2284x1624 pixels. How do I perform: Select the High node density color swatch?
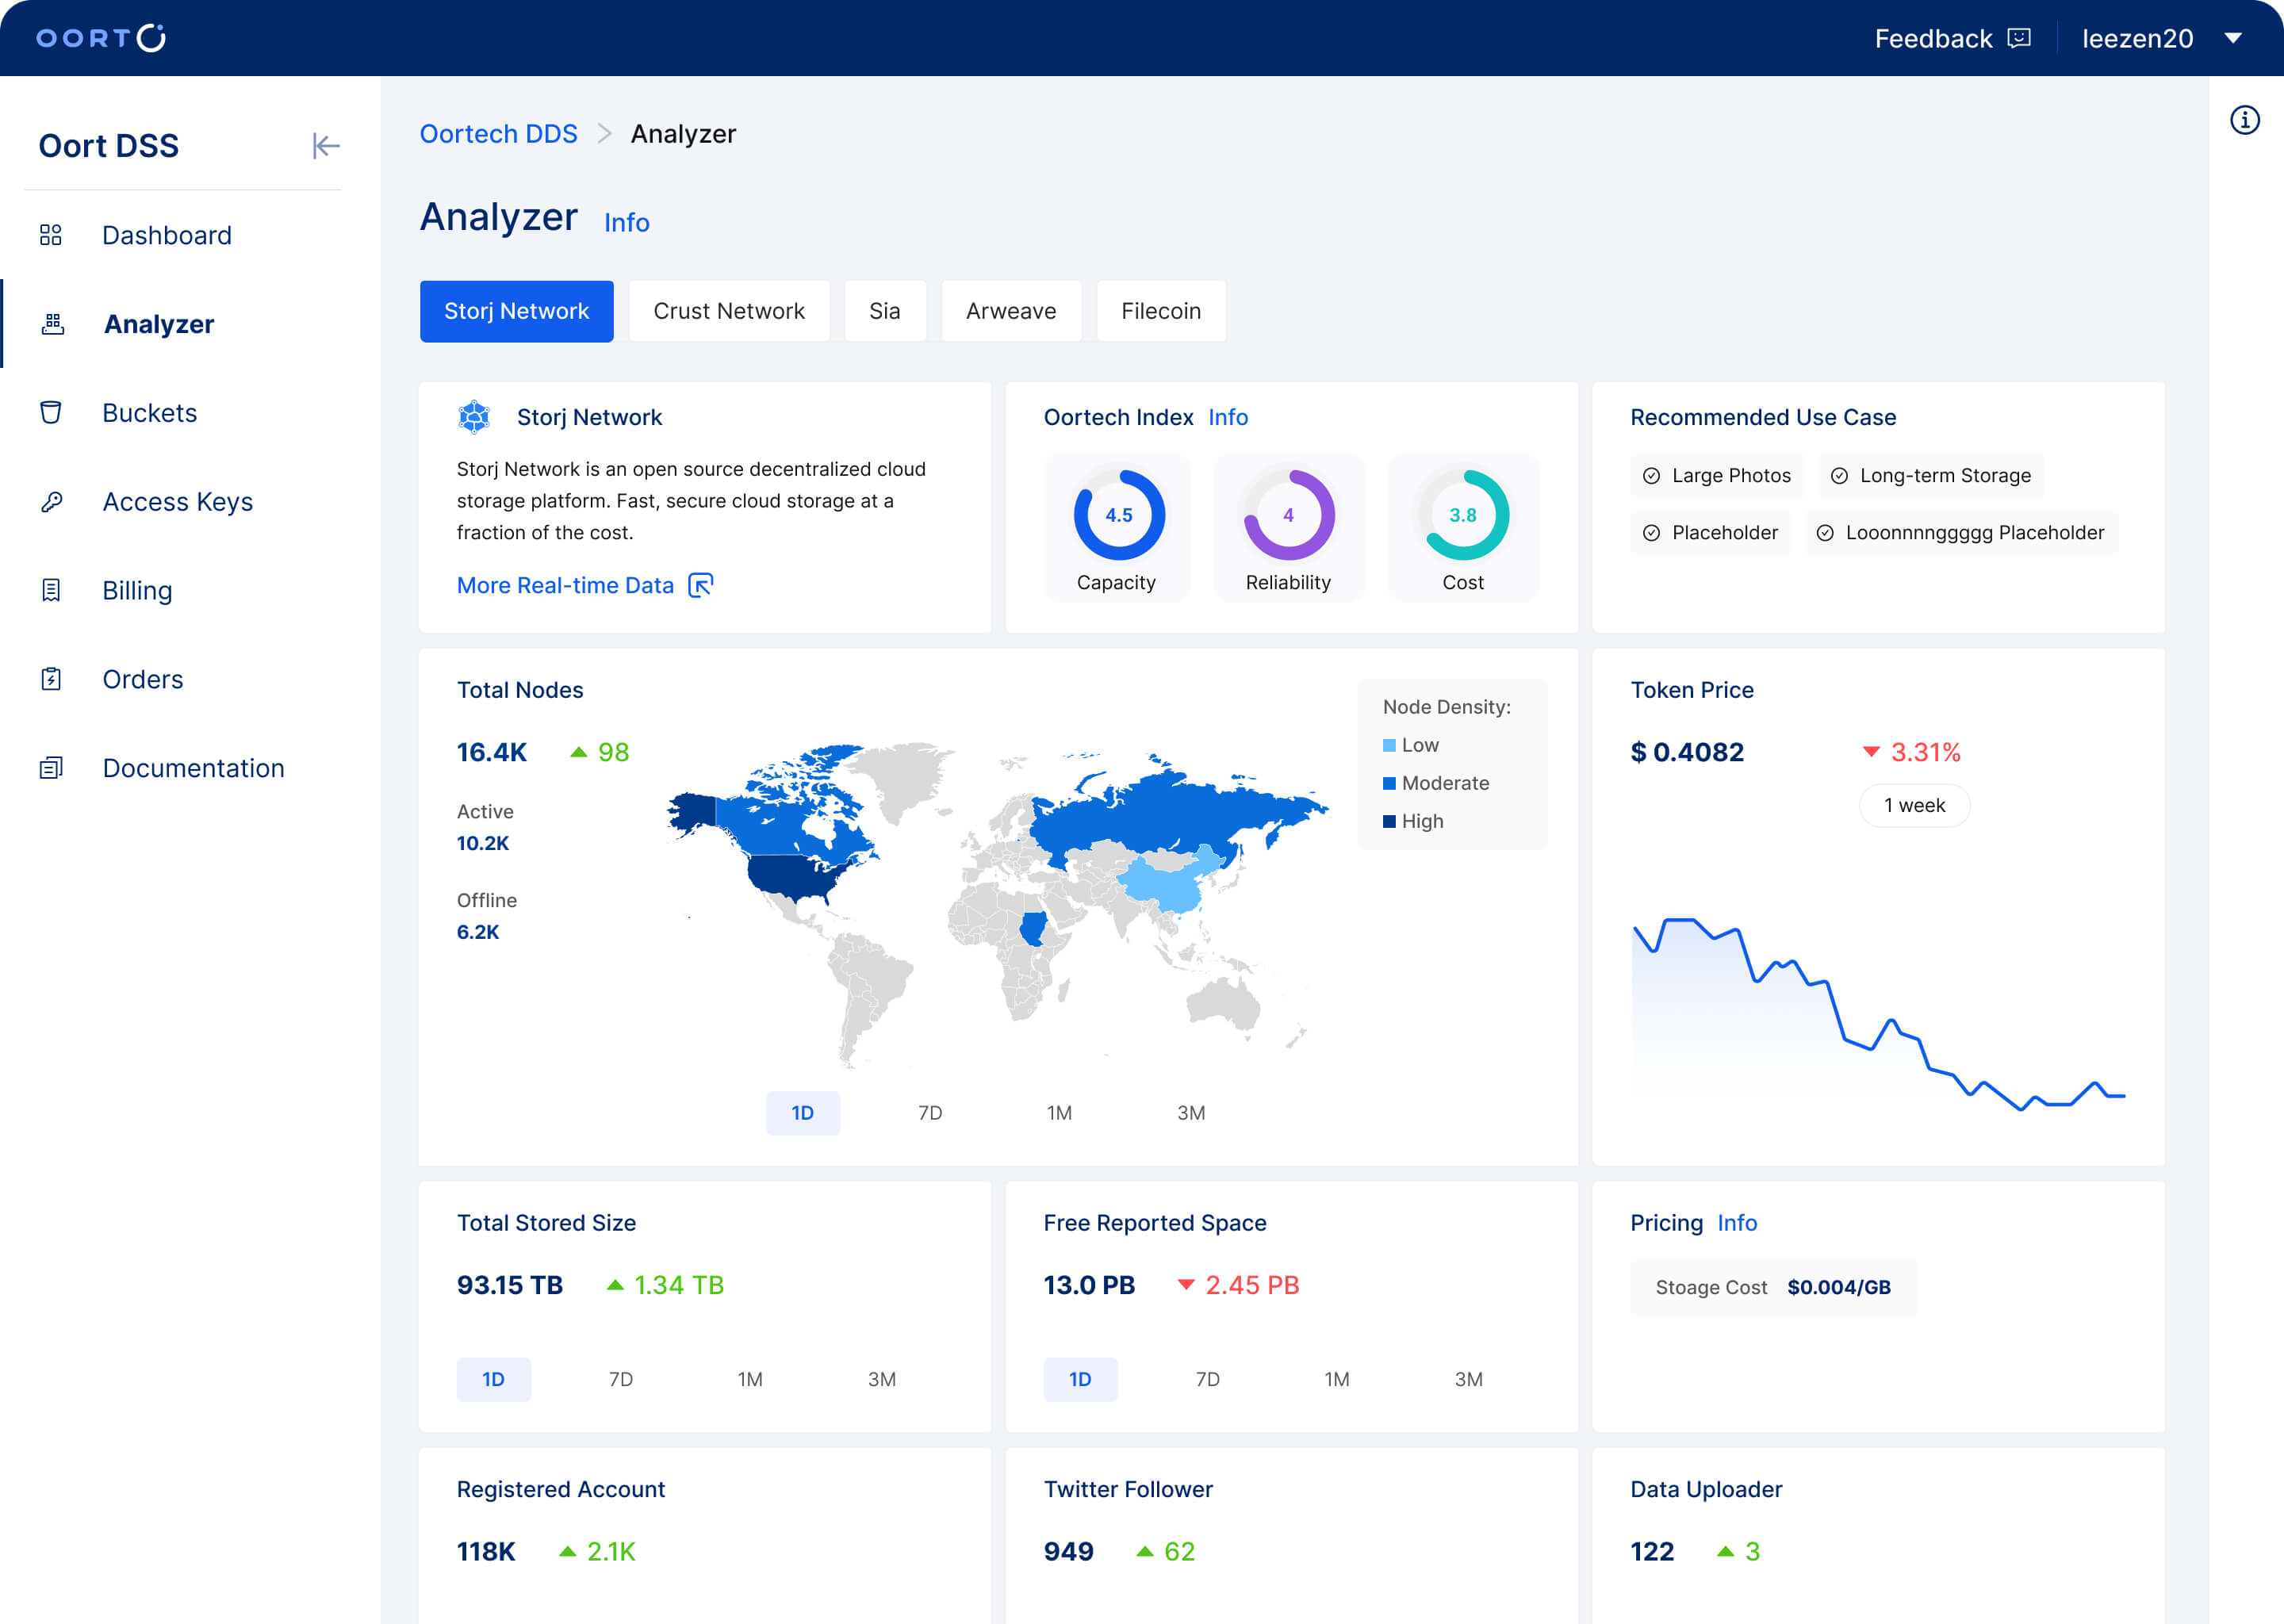[x=1389, y=821]
